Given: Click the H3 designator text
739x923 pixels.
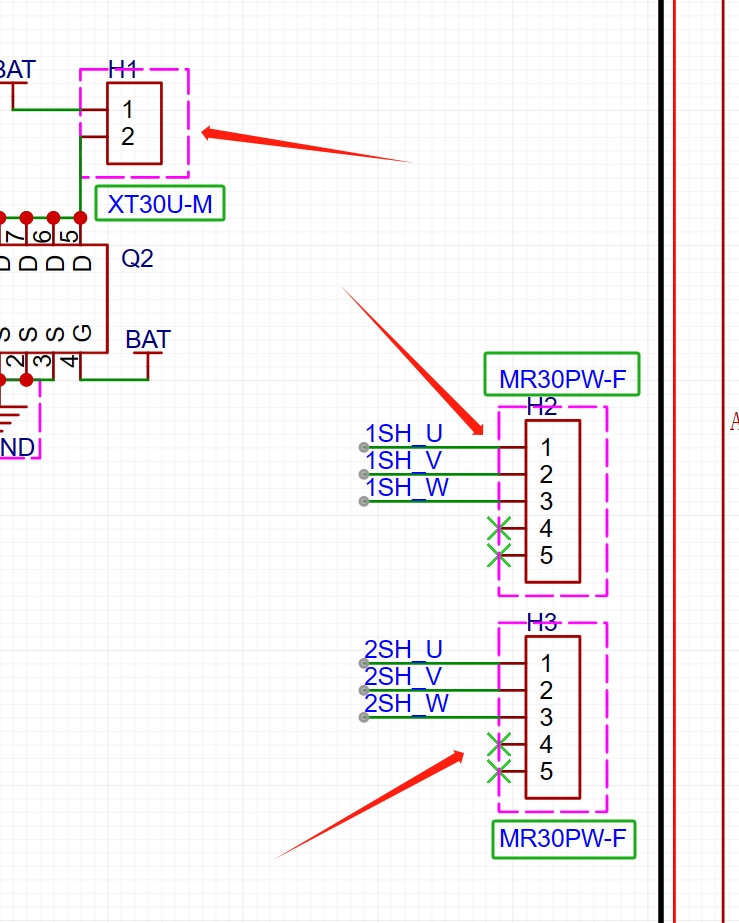Looking at the screenshot, I should [x=542, y=623].
